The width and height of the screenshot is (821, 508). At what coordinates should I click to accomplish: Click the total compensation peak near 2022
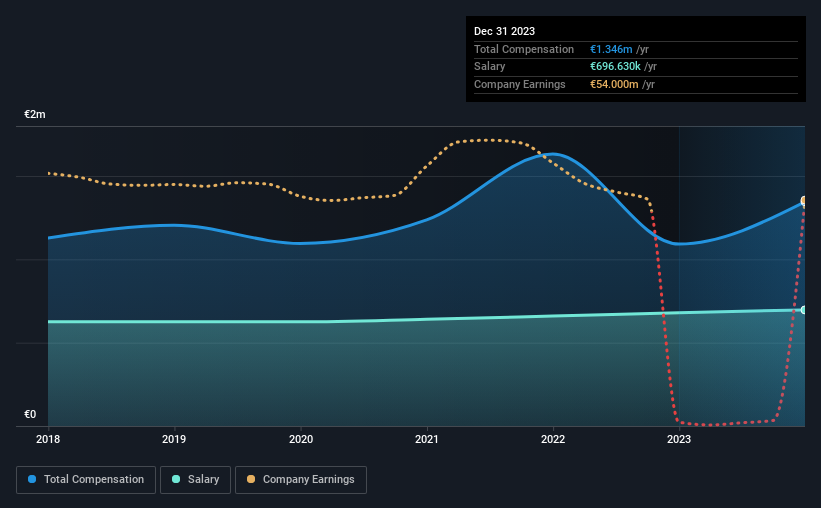click(552, 153)
